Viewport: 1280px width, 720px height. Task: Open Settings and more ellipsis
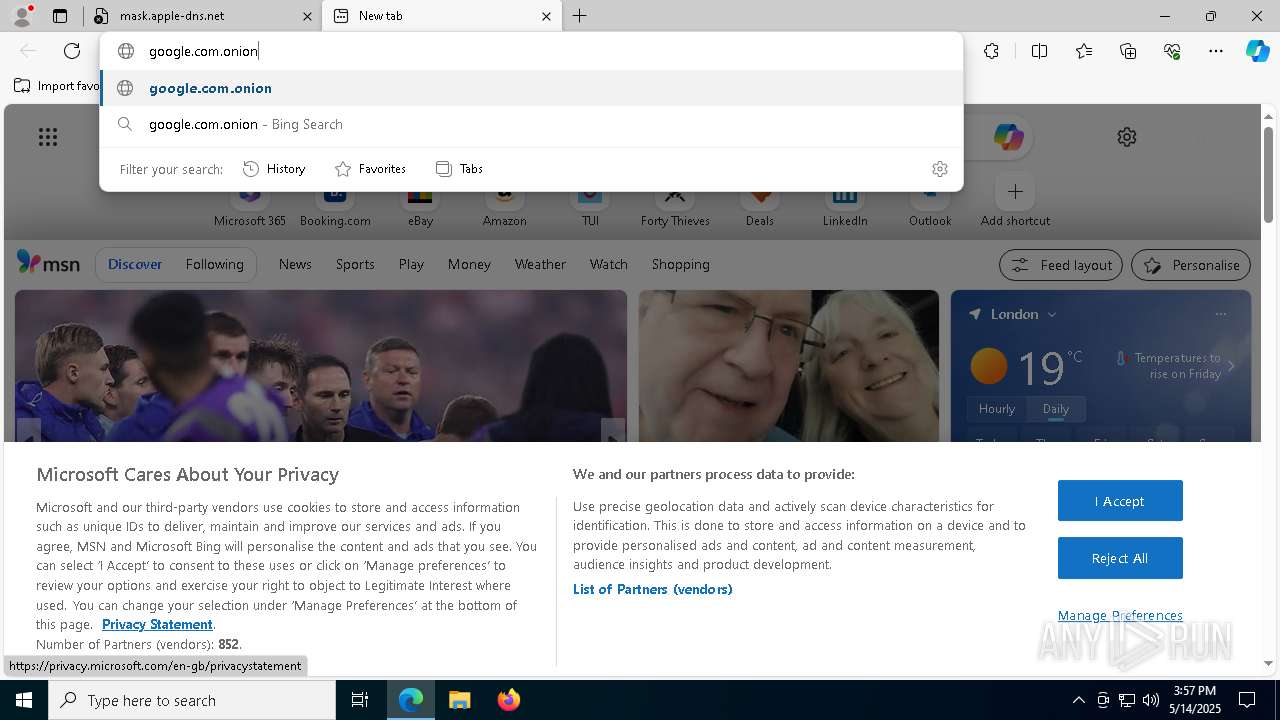click(1216, 51)
